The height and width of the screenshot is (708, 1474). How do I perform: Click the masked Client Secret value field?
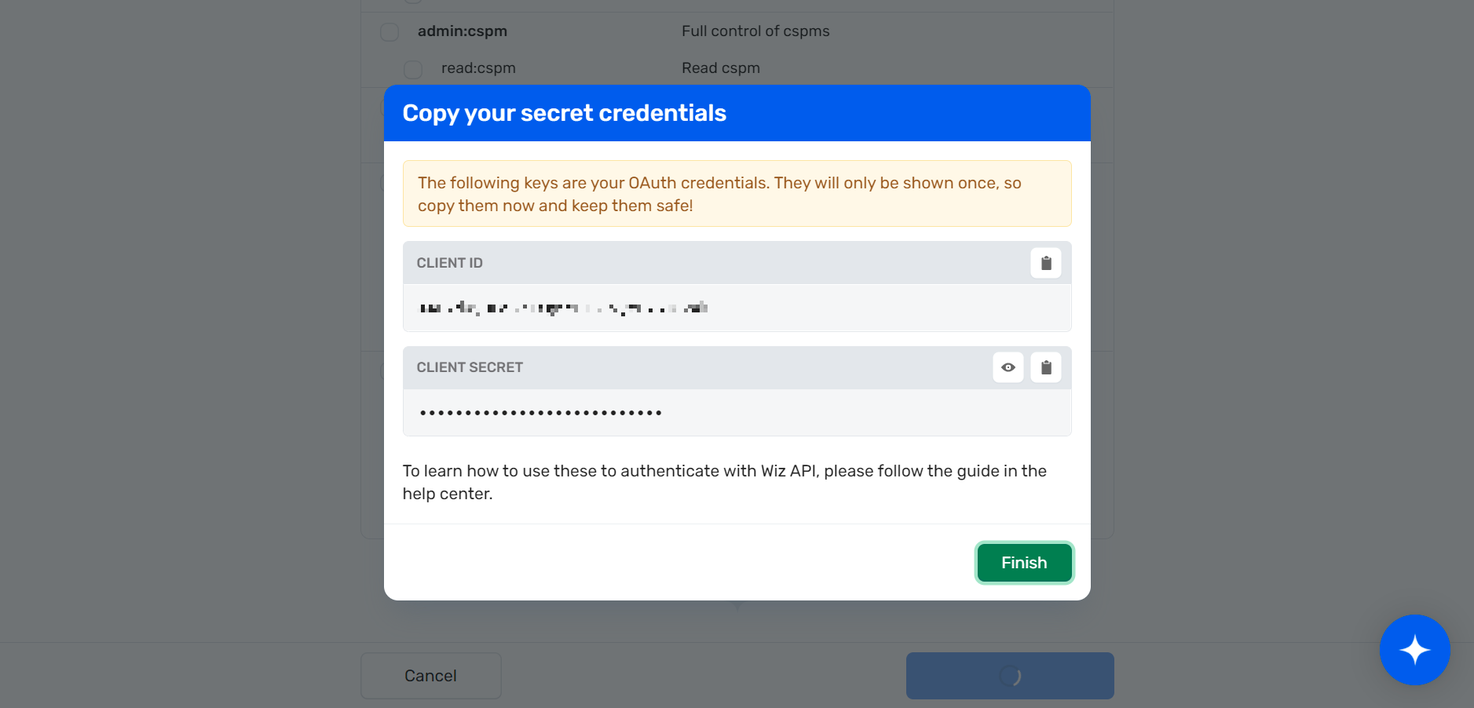point(737,412)
